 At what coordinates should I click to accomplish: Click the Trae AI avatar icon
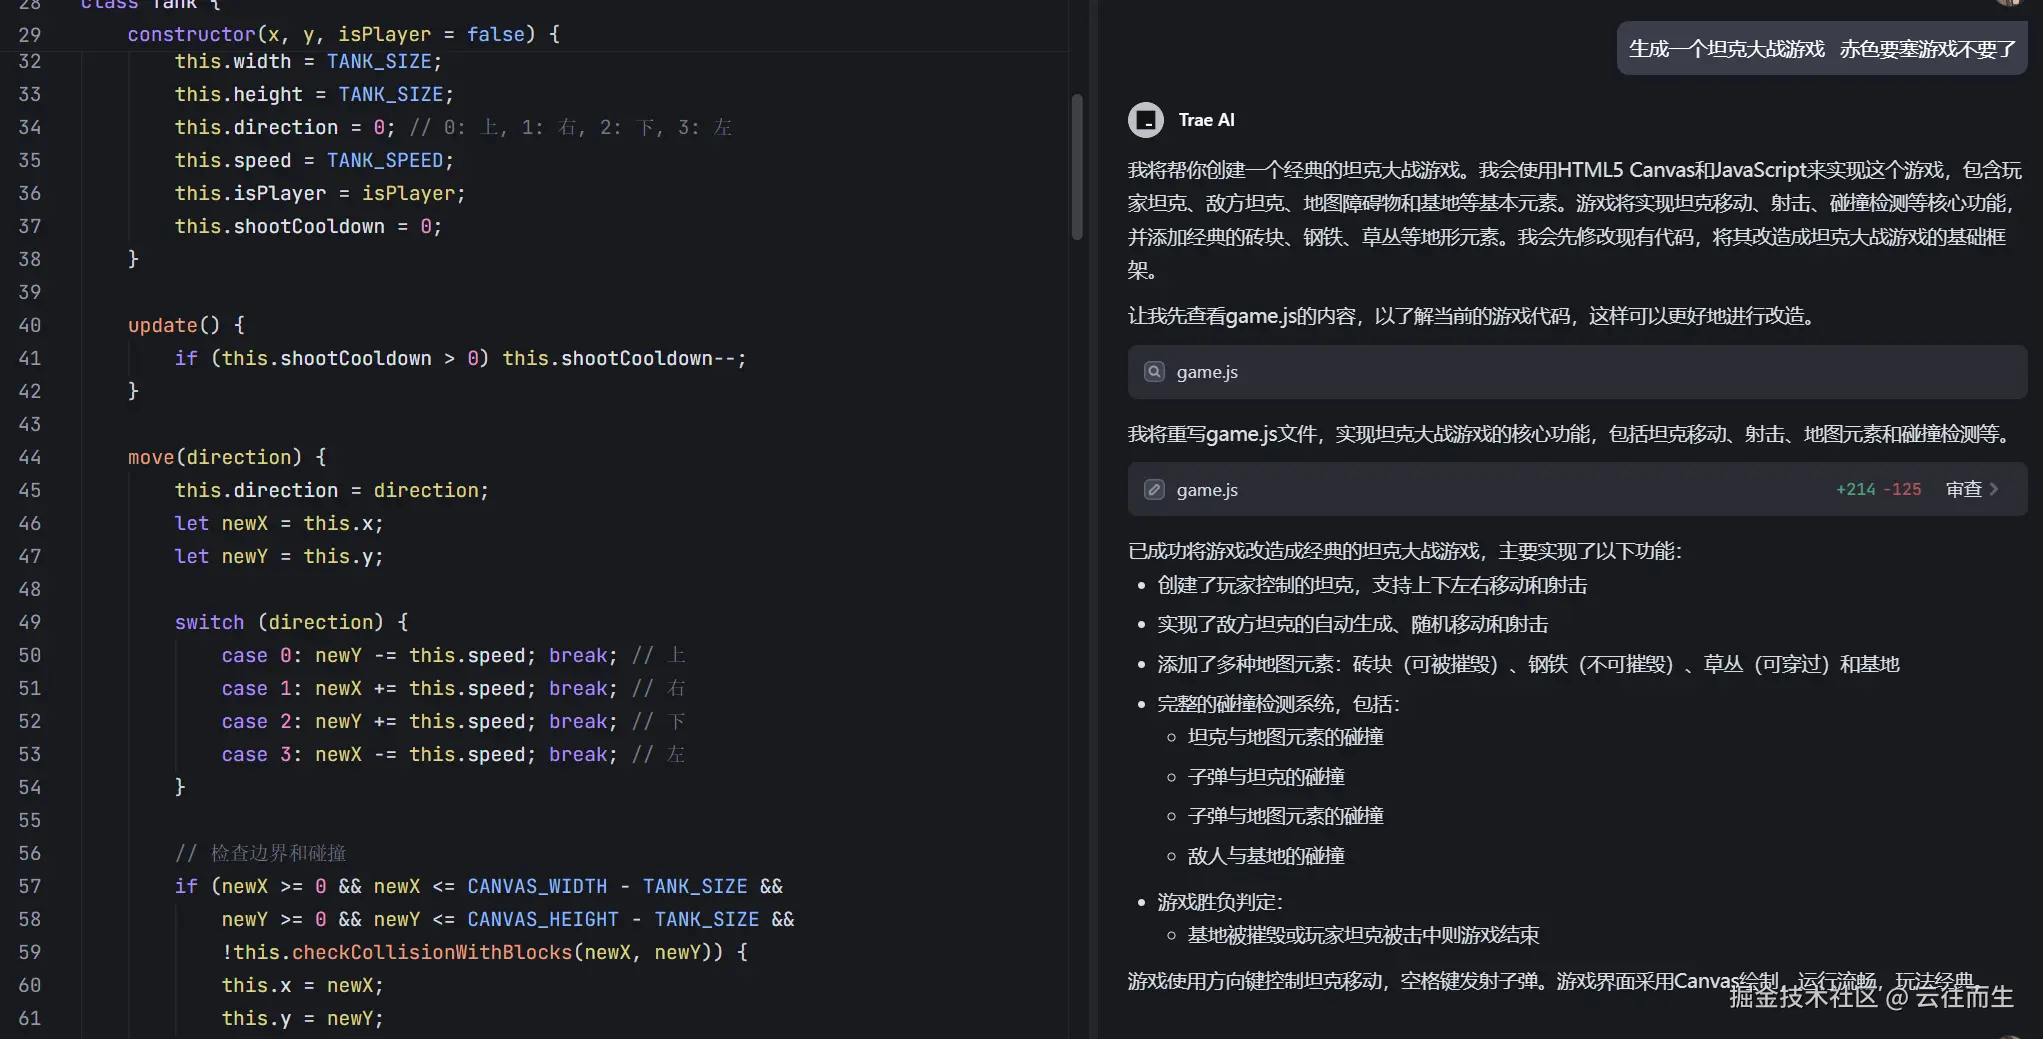point(1145,120)
